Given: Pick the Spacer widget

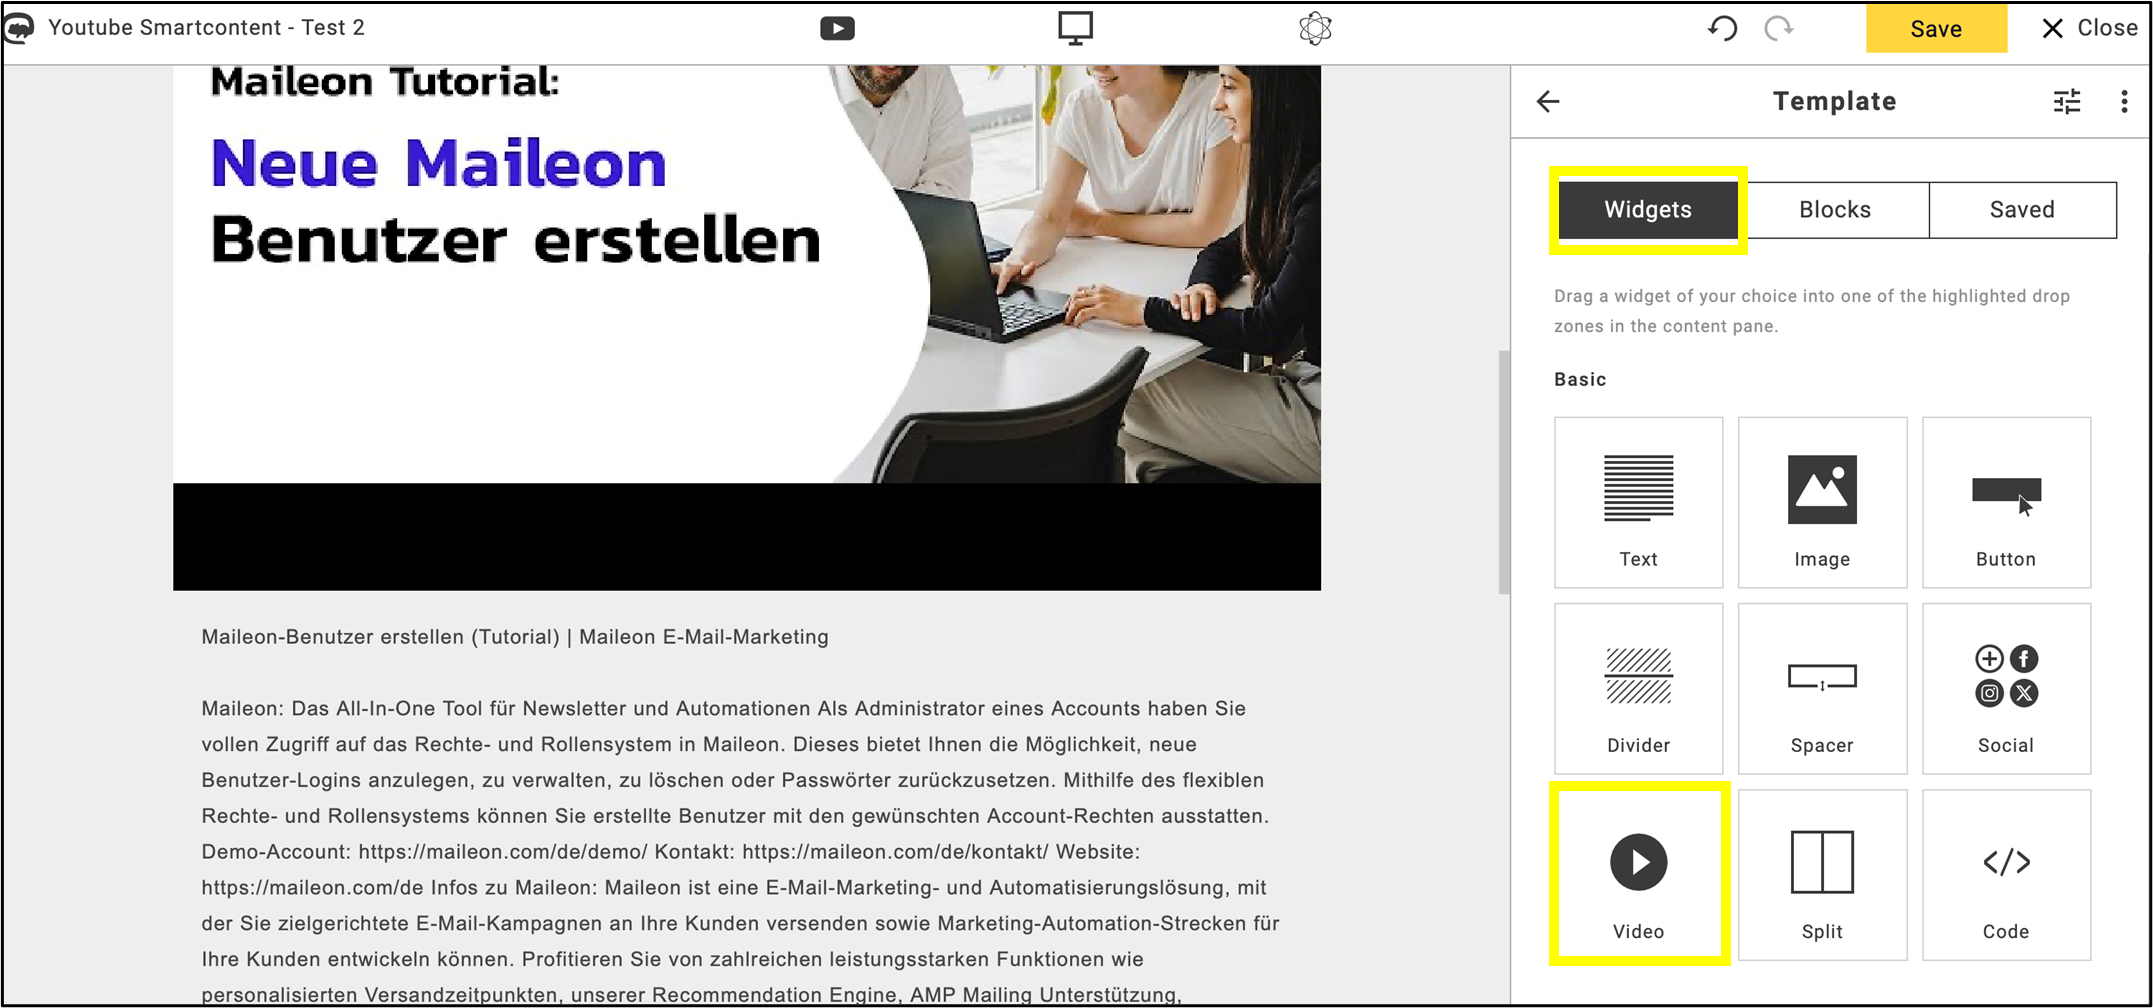Looking at the screenshot, I should tap(1822, 688).
